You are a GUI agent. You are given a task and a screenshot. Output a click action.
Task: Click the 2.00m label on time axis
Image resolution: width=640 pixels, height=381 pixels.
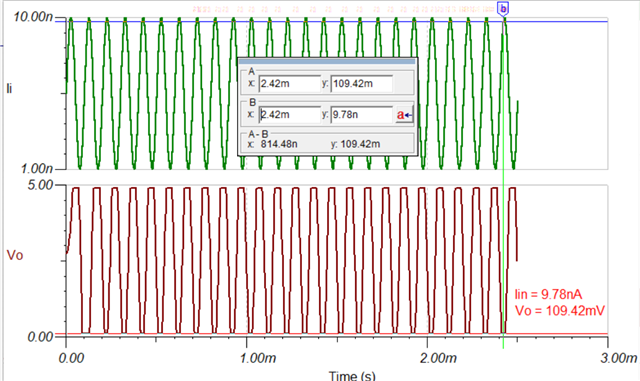(438, 358)
